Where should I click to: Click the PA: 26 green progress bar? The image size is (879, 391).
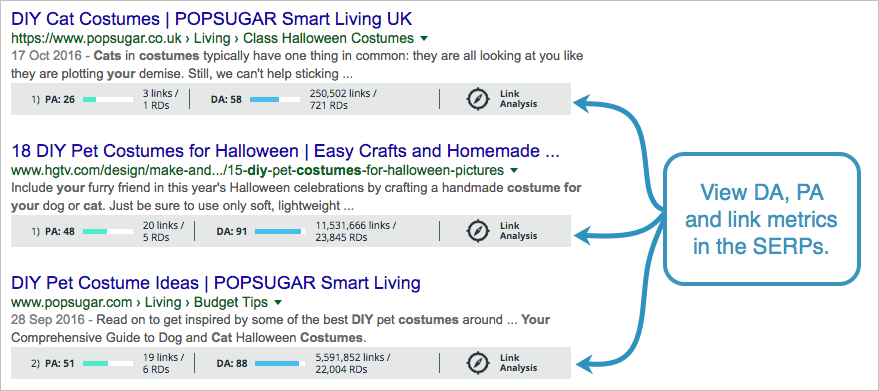click(108, 99)
